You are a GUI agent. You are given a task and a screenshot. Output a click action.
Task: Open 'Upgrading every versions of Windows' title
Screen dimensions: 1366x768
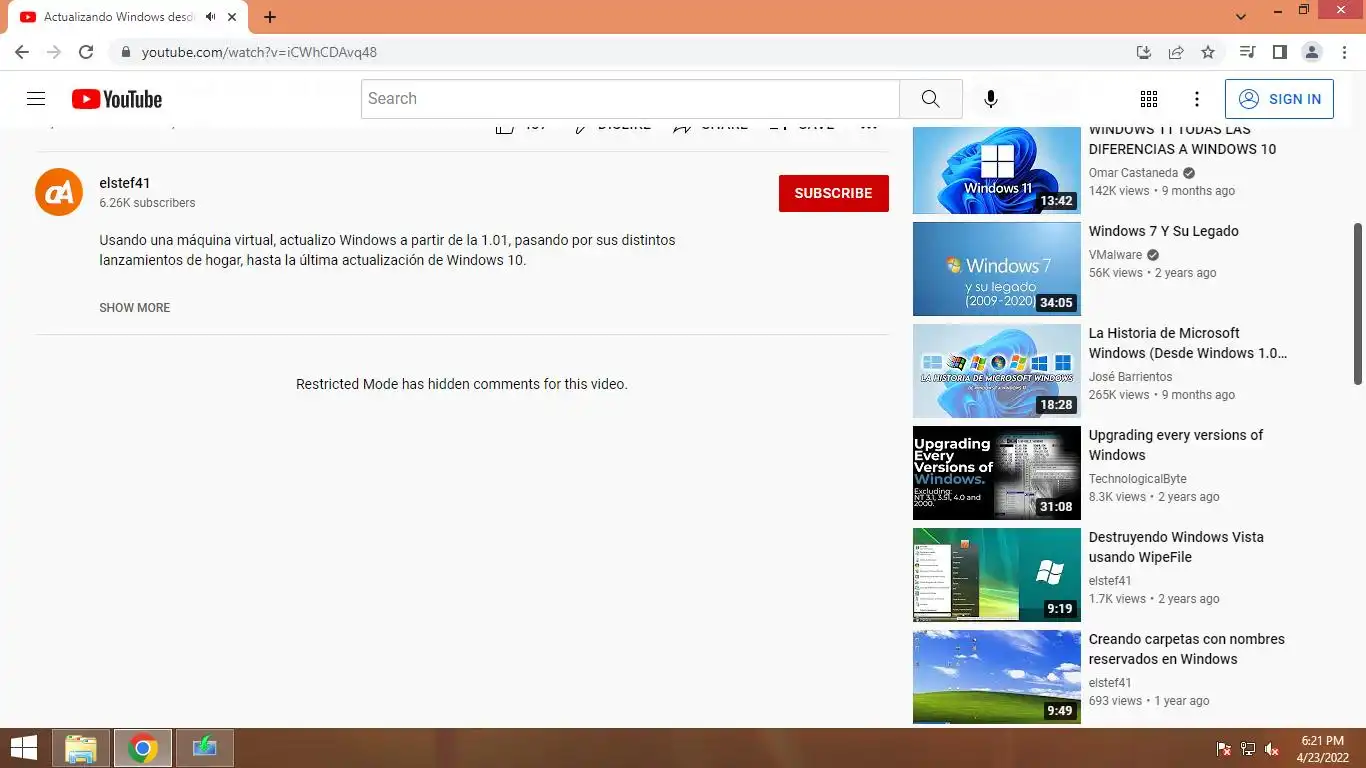click(1176, 445)
